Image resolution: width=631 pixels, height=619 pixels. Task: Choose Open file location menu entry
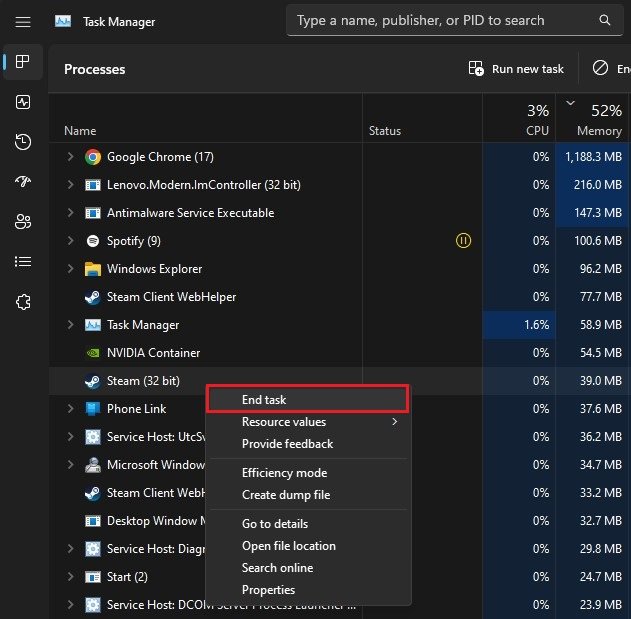(x=288, y=546)
